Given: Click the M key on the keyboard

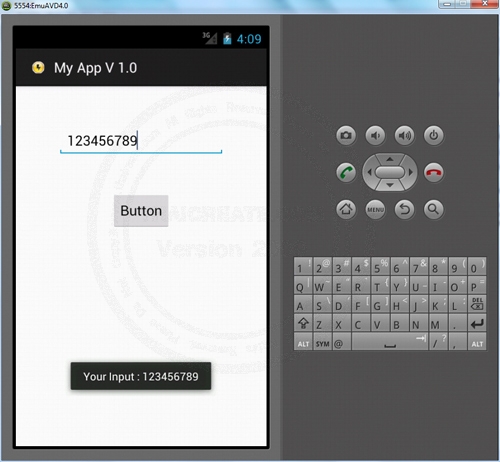Looking at the screenshot, I should [x=438, y=323].
